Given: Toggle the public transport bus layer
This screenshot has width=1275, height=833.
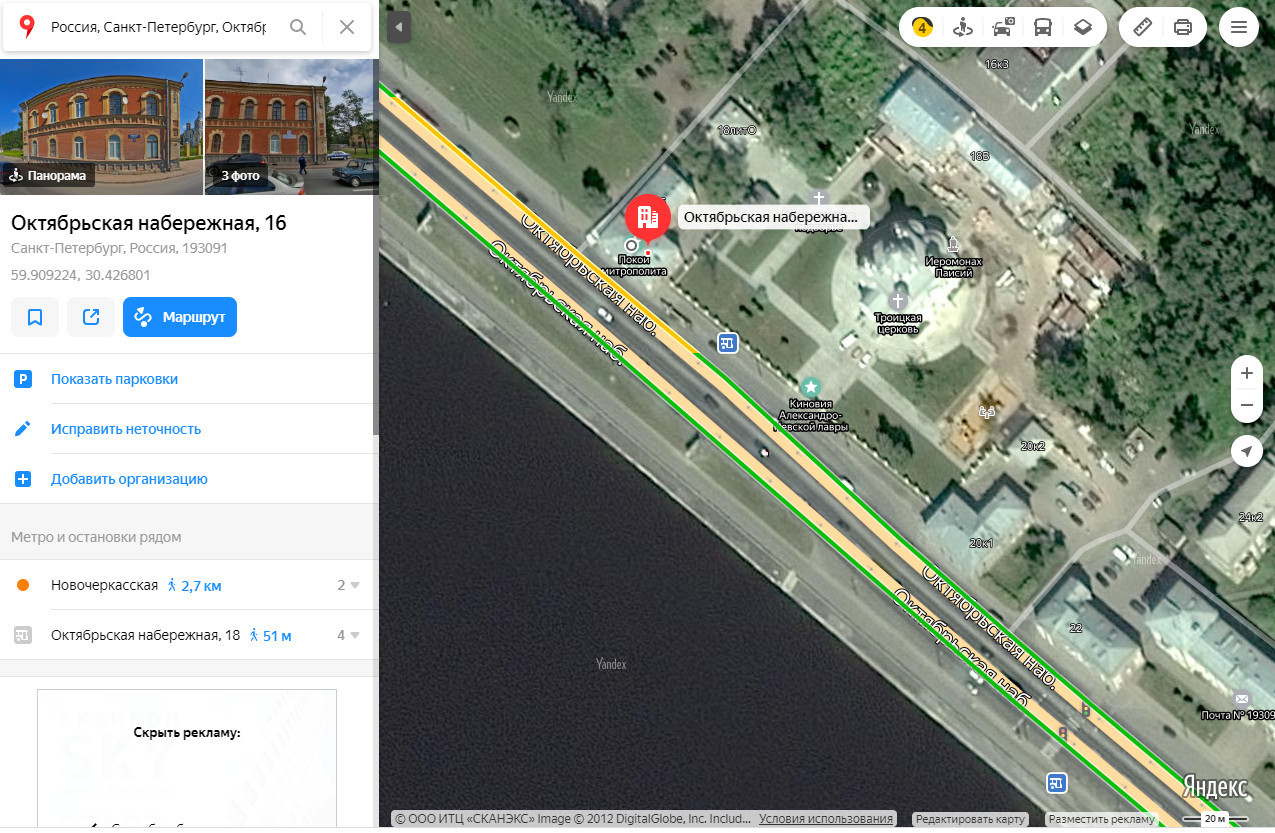Looking at the screenshot, I should [x=1042, y=27].
